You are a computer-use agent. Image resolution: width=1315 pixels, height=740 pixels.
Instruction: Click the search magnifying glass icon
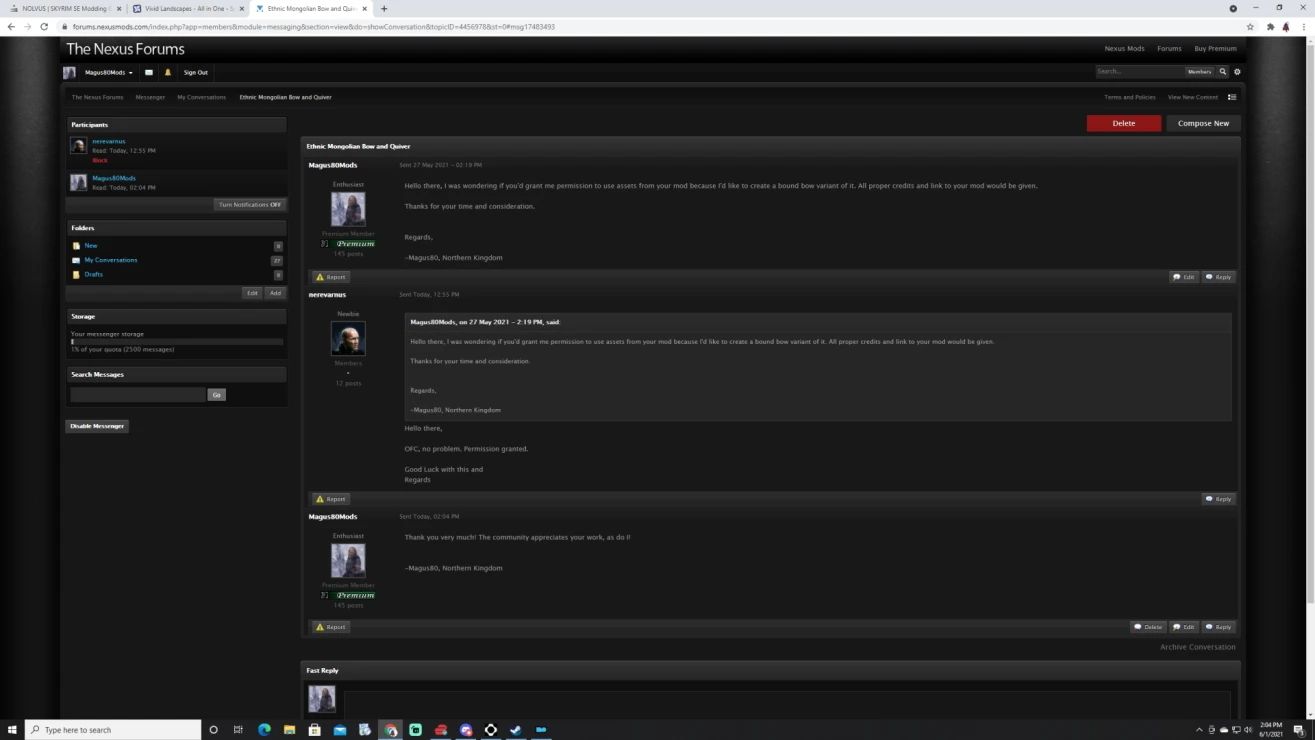coord(1222,72)
